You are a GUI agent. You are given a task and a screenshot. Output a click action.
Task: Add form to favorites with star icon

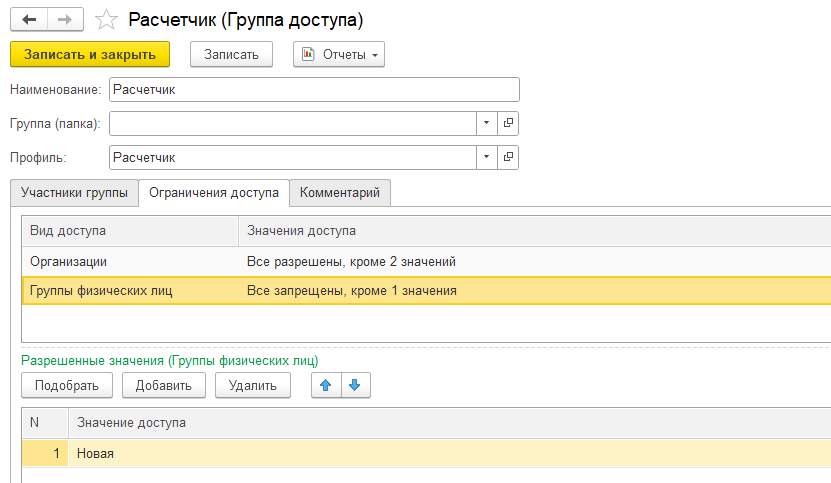click(104, 20)
